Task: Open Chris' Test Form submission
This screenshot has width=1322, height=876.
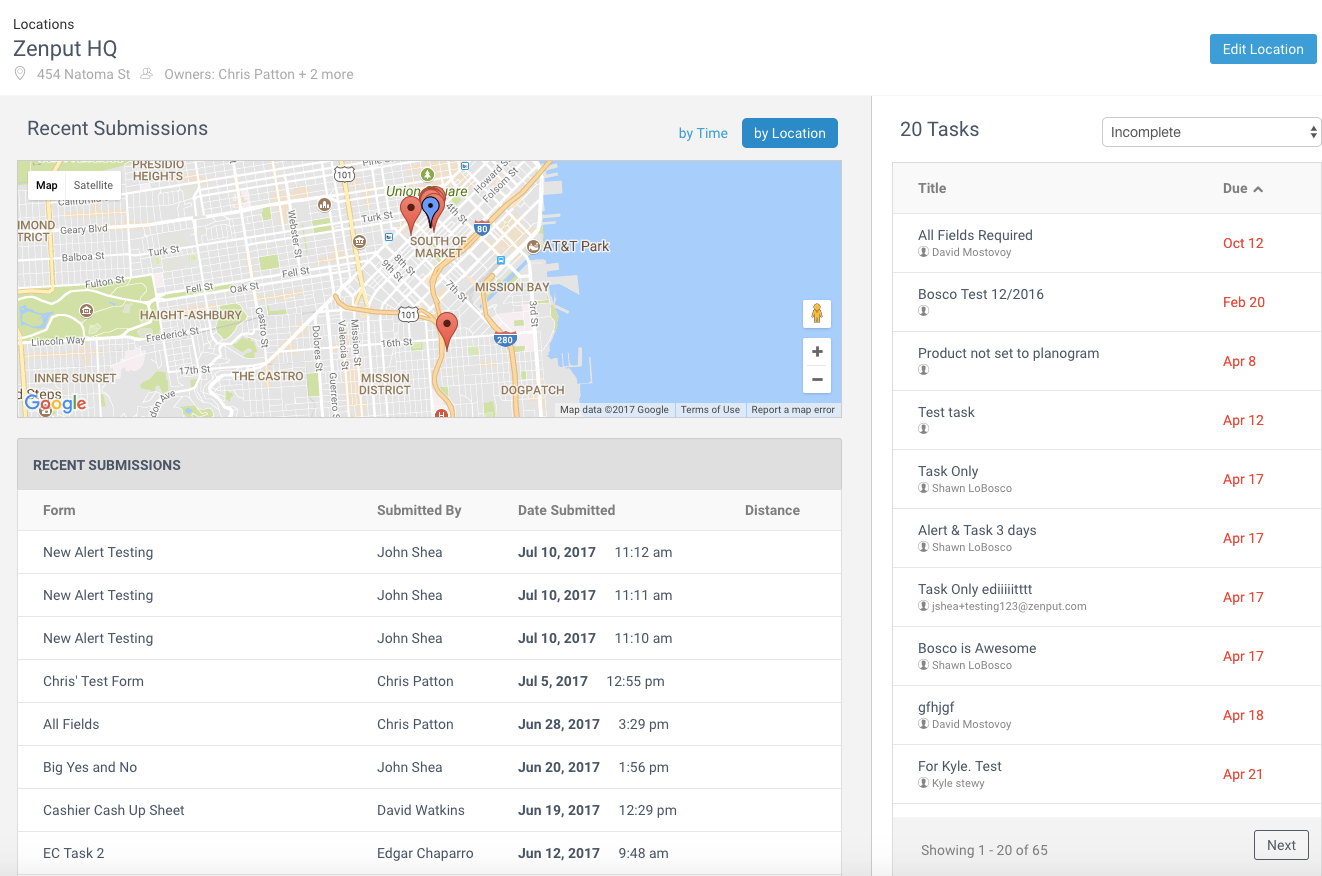Action: tap(429, 681)
